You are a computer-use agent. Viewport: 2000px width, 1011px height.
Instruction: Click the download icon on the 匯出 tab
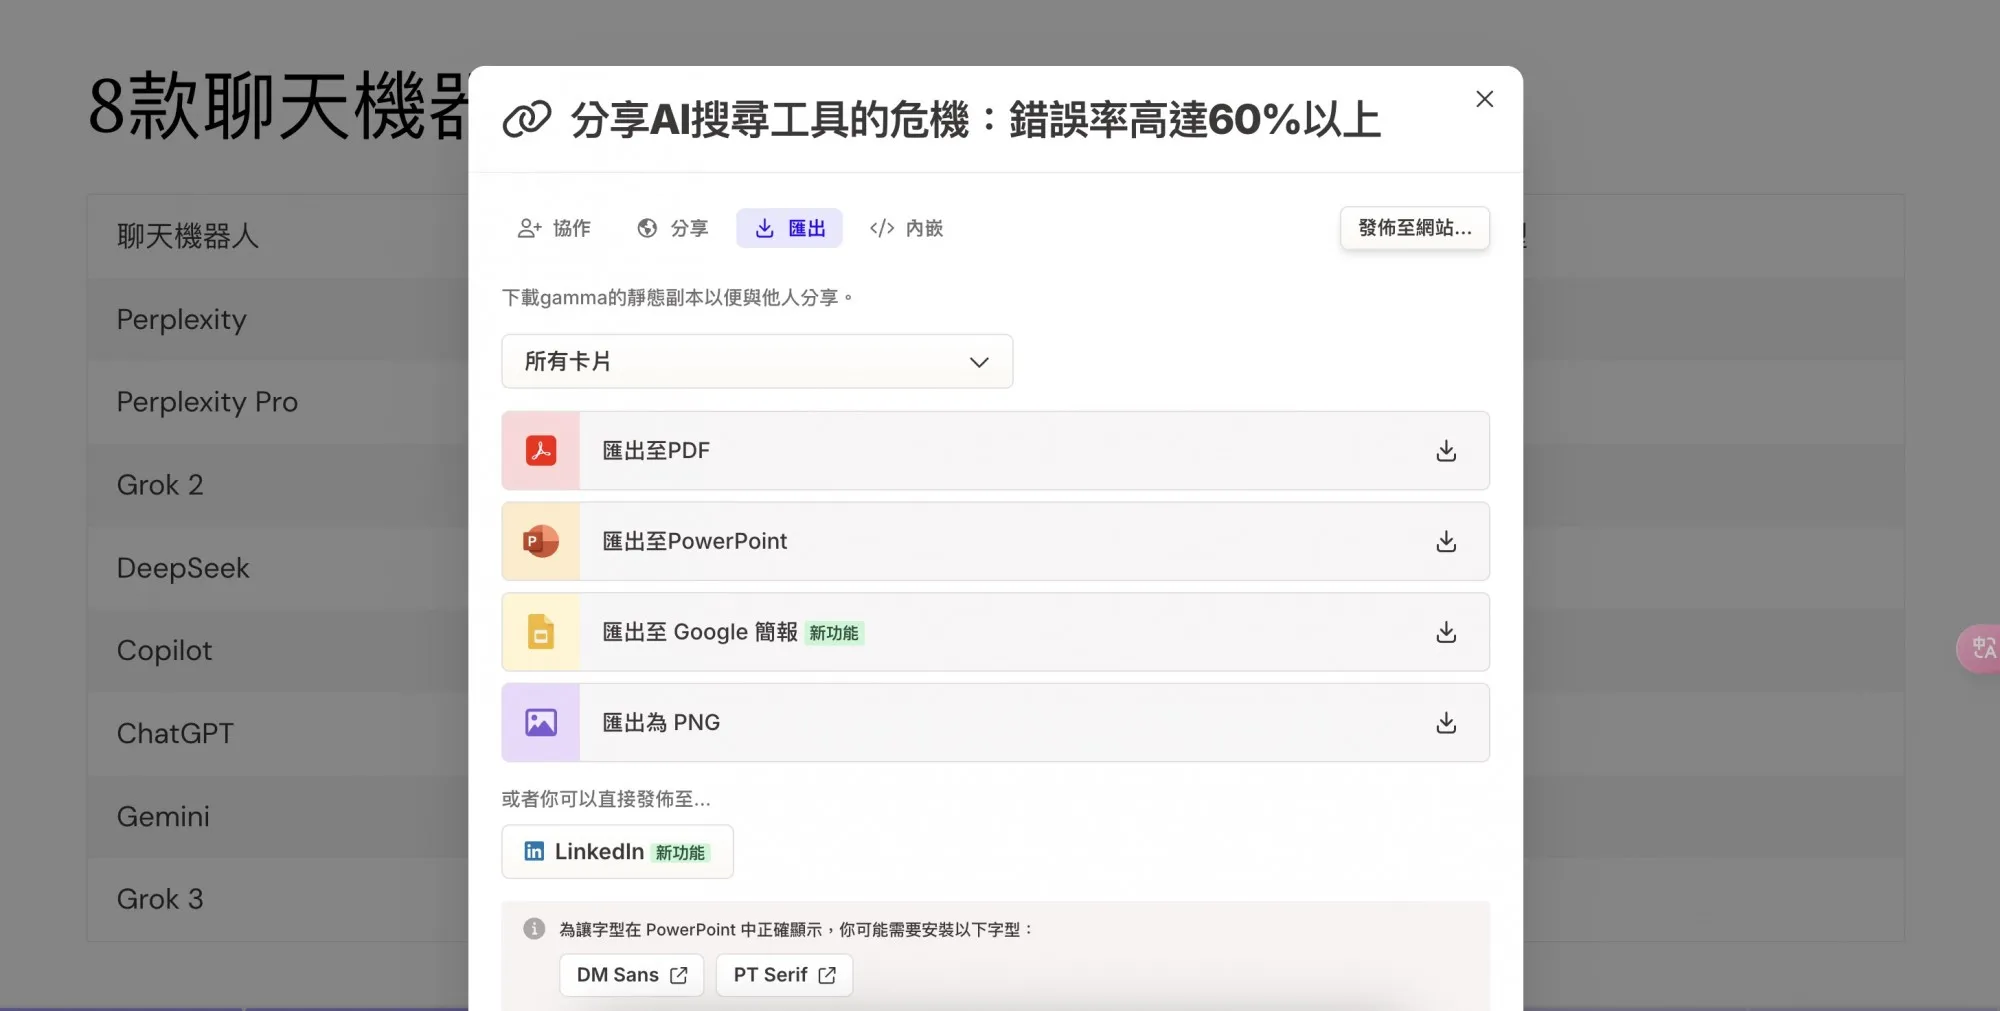pyautogui.click(x=764, y=228)
